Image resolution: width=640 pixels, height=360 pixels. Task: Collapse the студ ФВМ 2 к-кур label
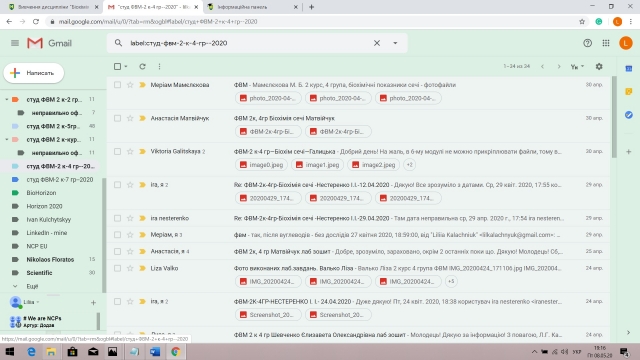[x=7, y=140]
